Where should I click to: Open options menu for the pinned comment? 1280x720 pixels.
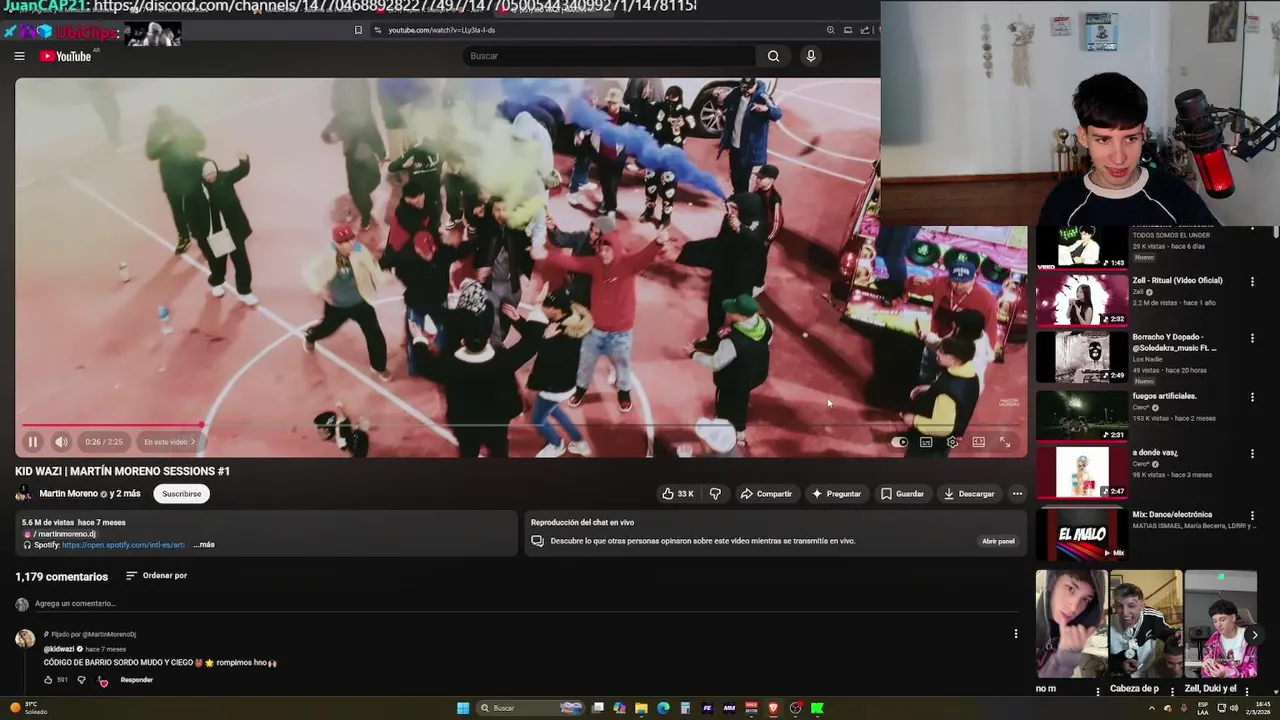1015,634
